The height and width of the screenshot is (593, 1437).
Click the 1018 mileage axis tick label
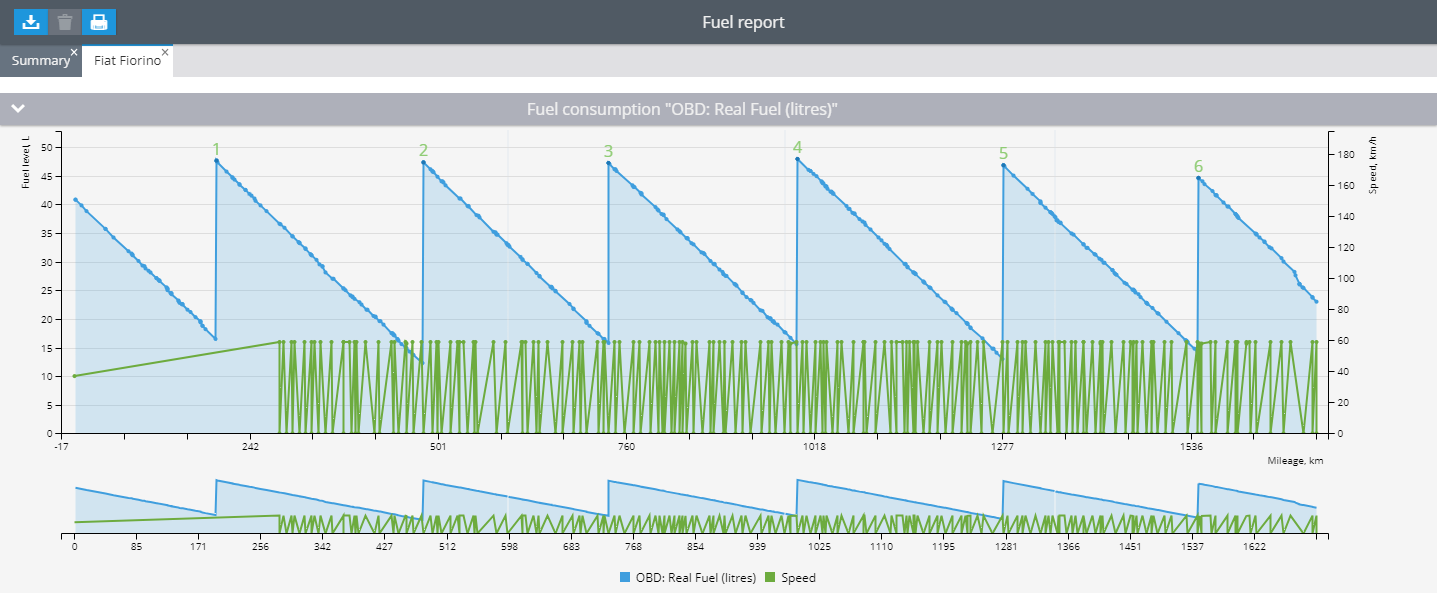(x=814, y=446)
